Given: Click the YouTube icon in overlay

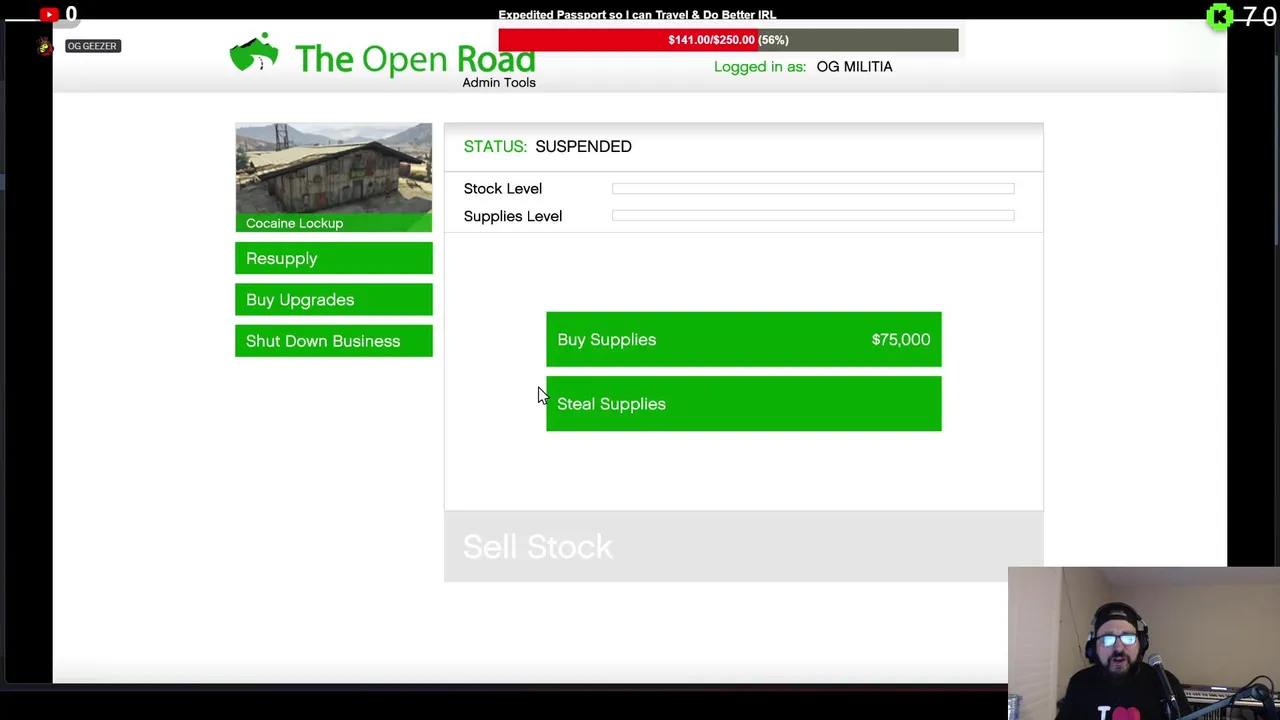Looking at the screenshot, I should [x=49, y=14].
